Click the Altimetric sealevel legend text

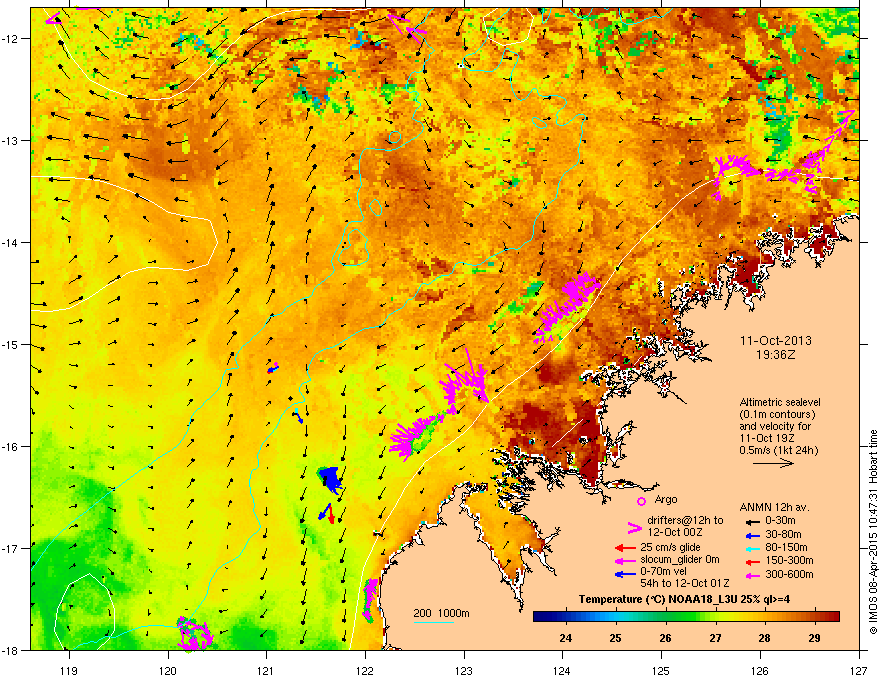[780, 402]
